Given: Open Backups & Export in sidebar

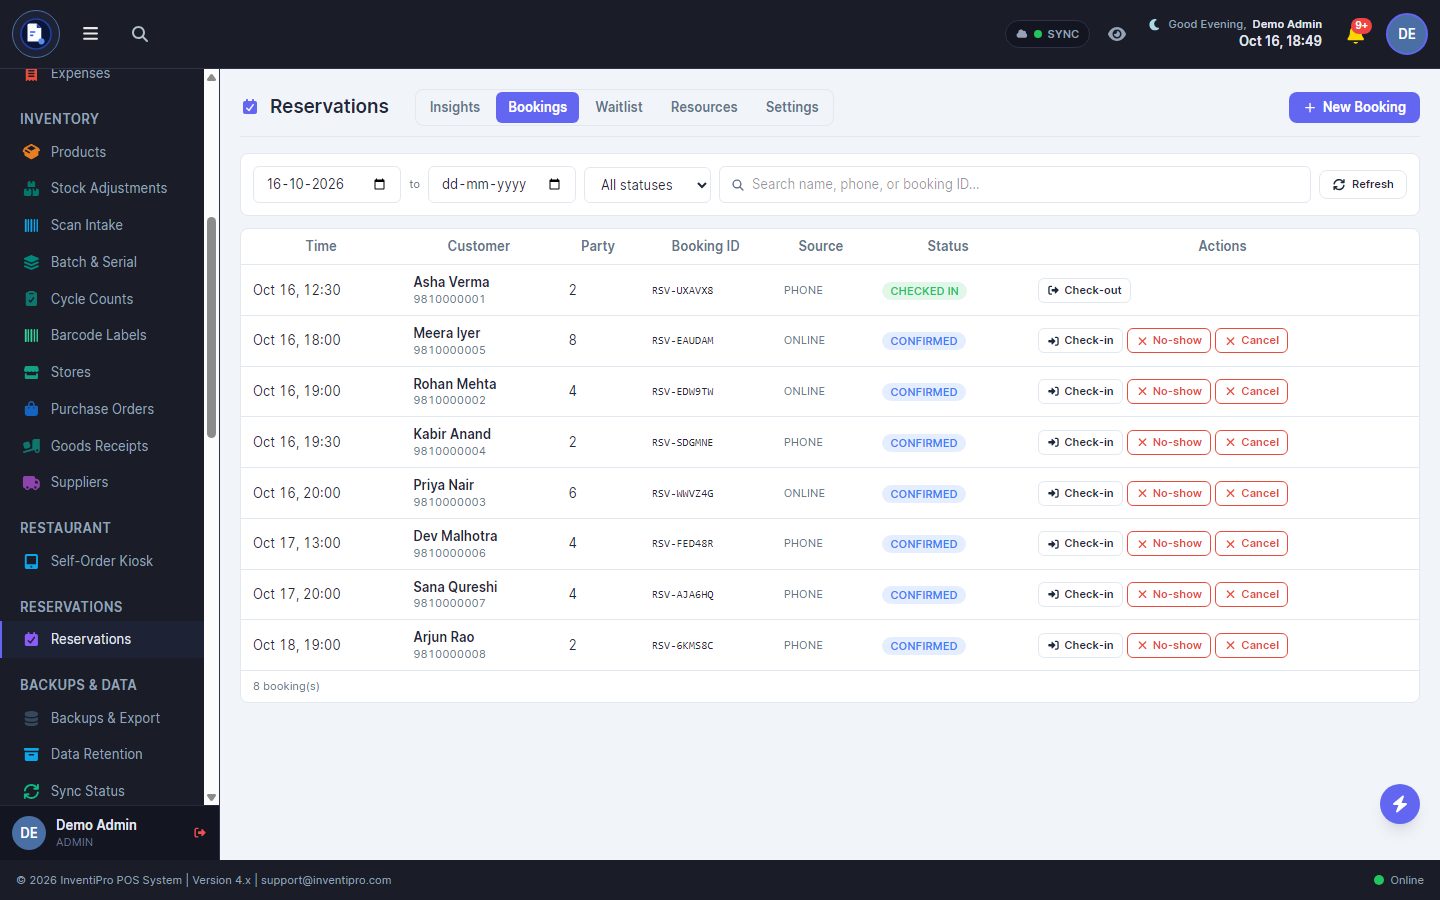Looking at the screenshot, I should pyautogui.click(x=102, y=718).
